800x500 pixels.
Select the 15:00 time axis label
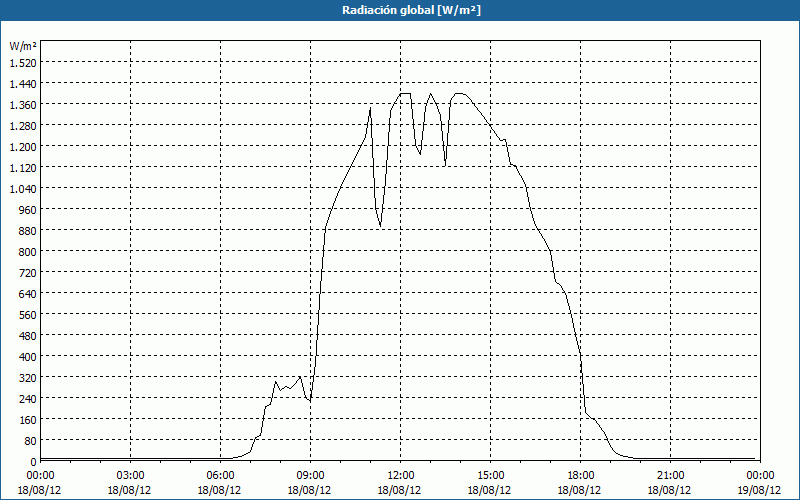pyautogui.click(x=490, y=476)
